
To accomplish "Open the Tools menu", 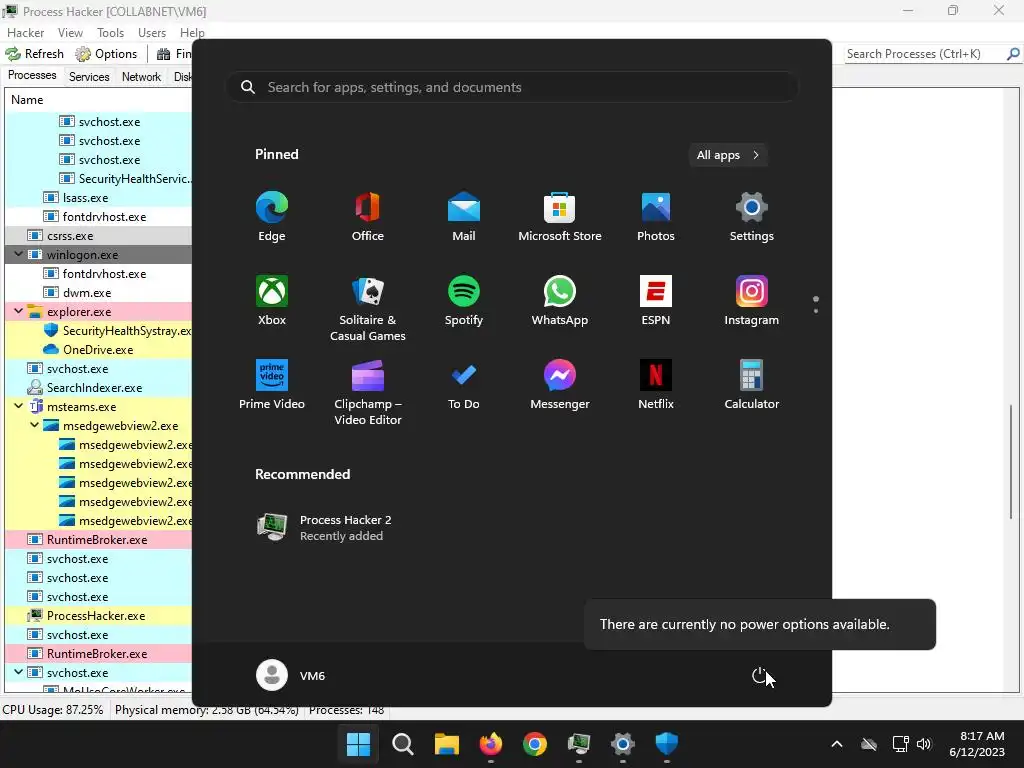I will pyautogui.click(x=110, y=33).
